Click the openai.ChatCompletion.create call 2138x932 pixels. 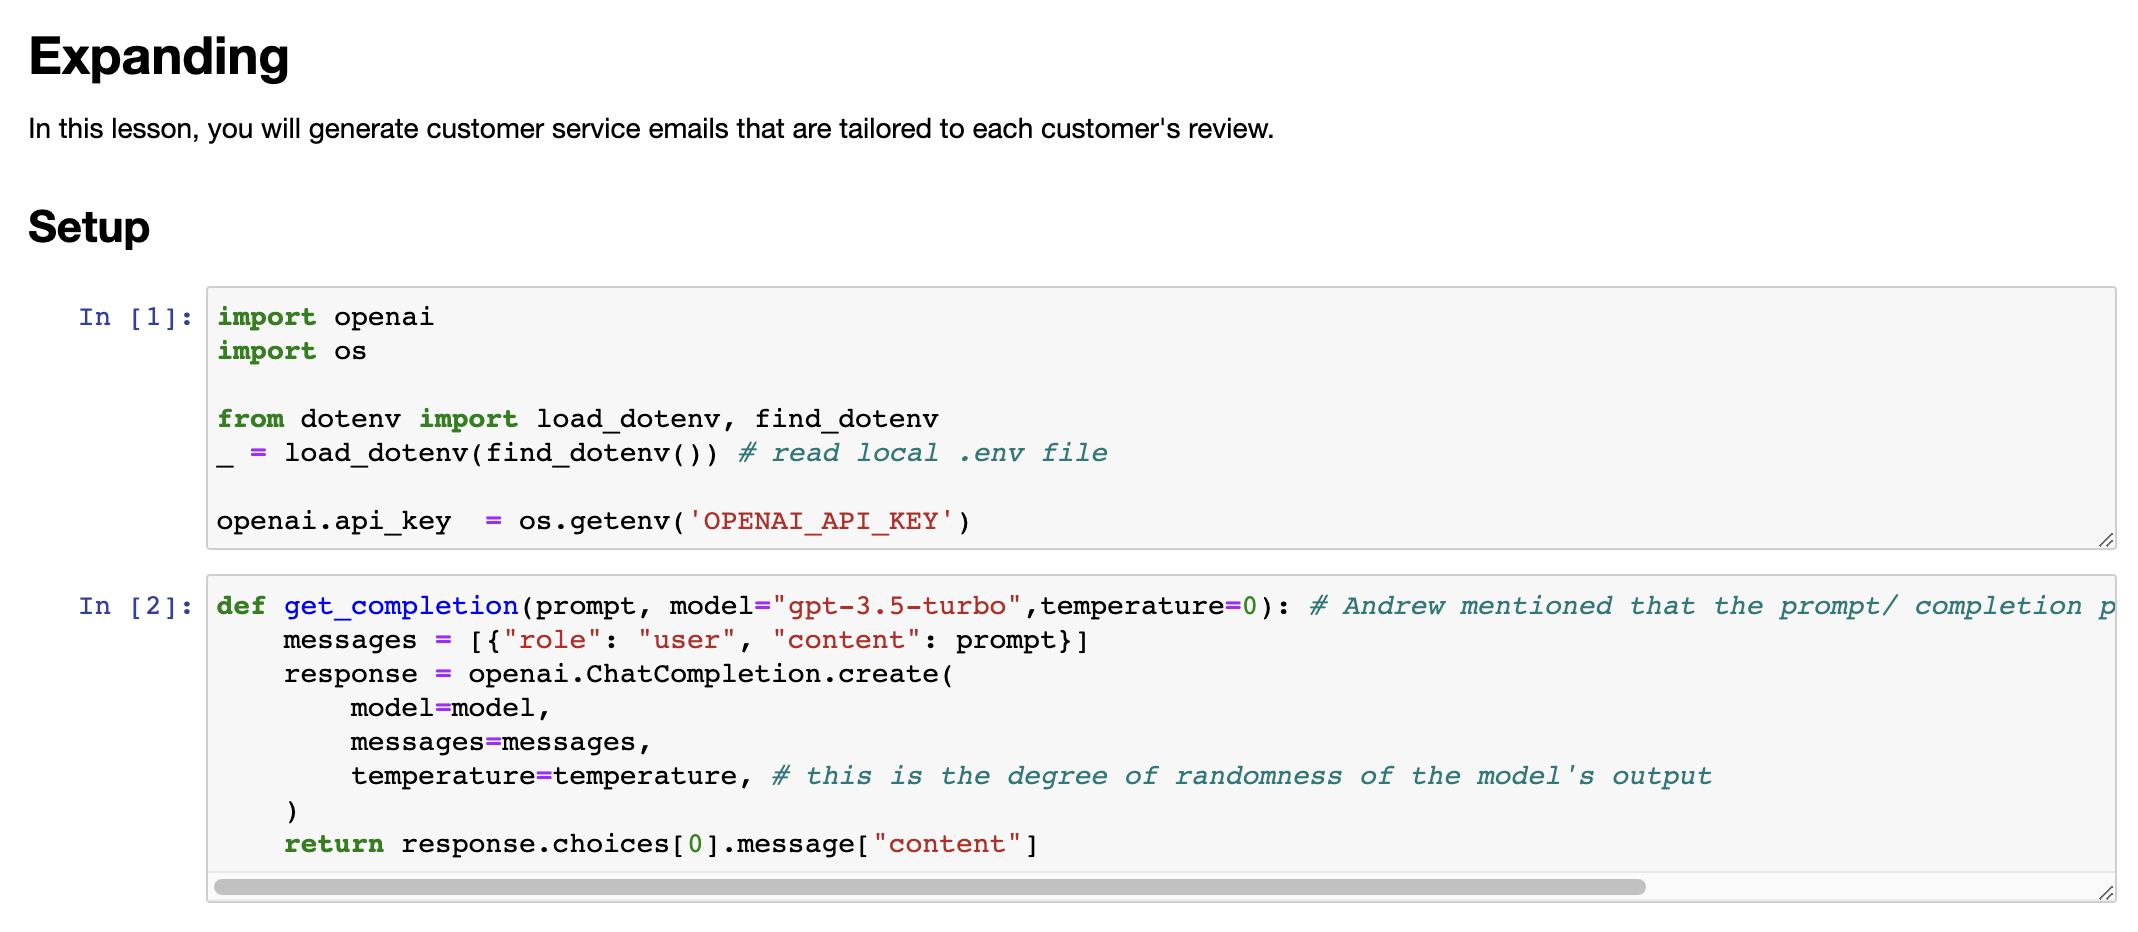click(x=710, y=674)
